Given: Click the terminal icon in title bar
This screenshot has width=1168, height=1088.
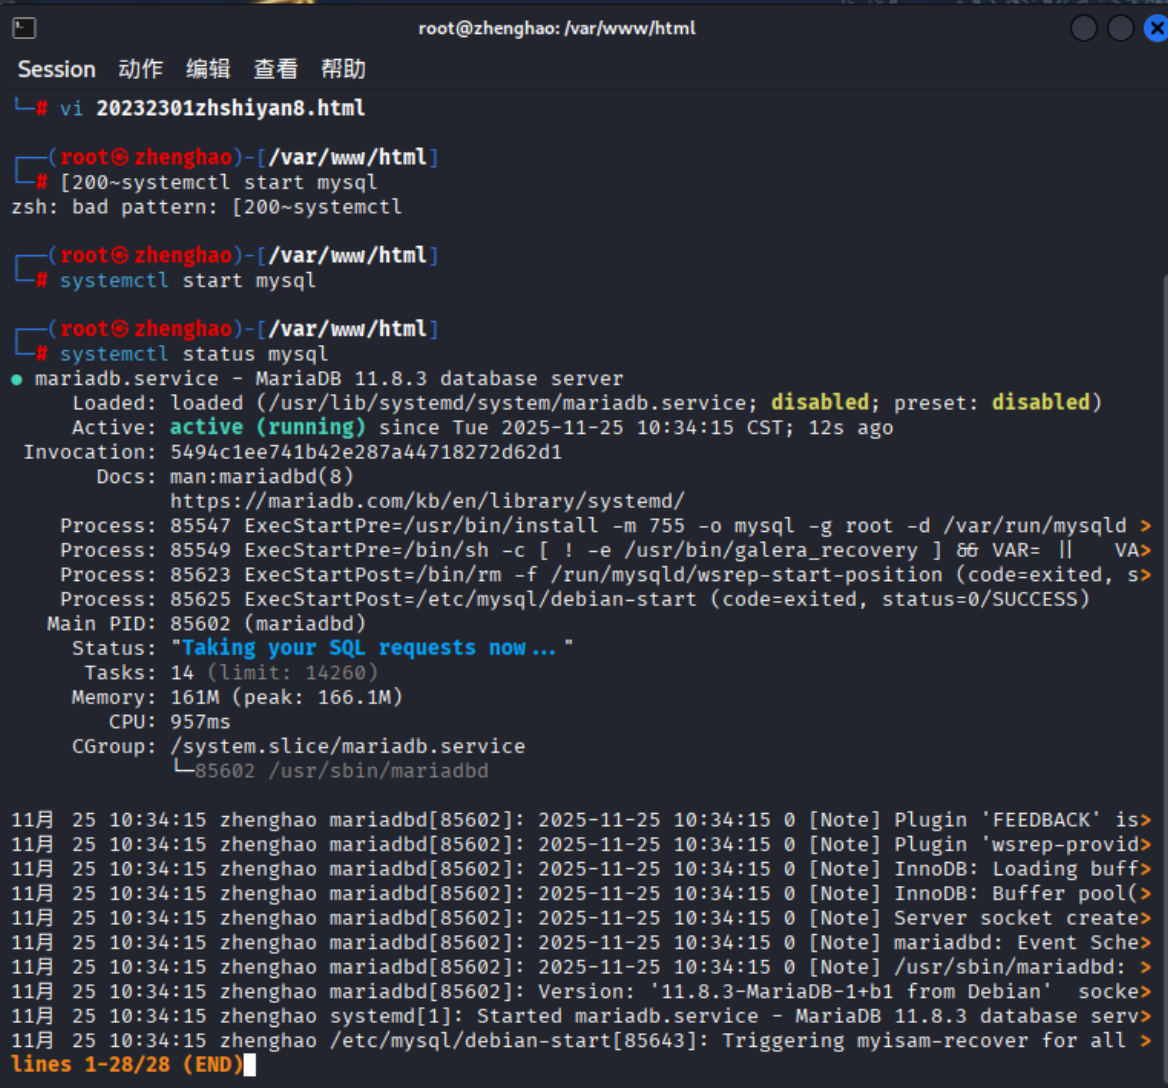Looking at the screenshot, I should pos(24,28).
